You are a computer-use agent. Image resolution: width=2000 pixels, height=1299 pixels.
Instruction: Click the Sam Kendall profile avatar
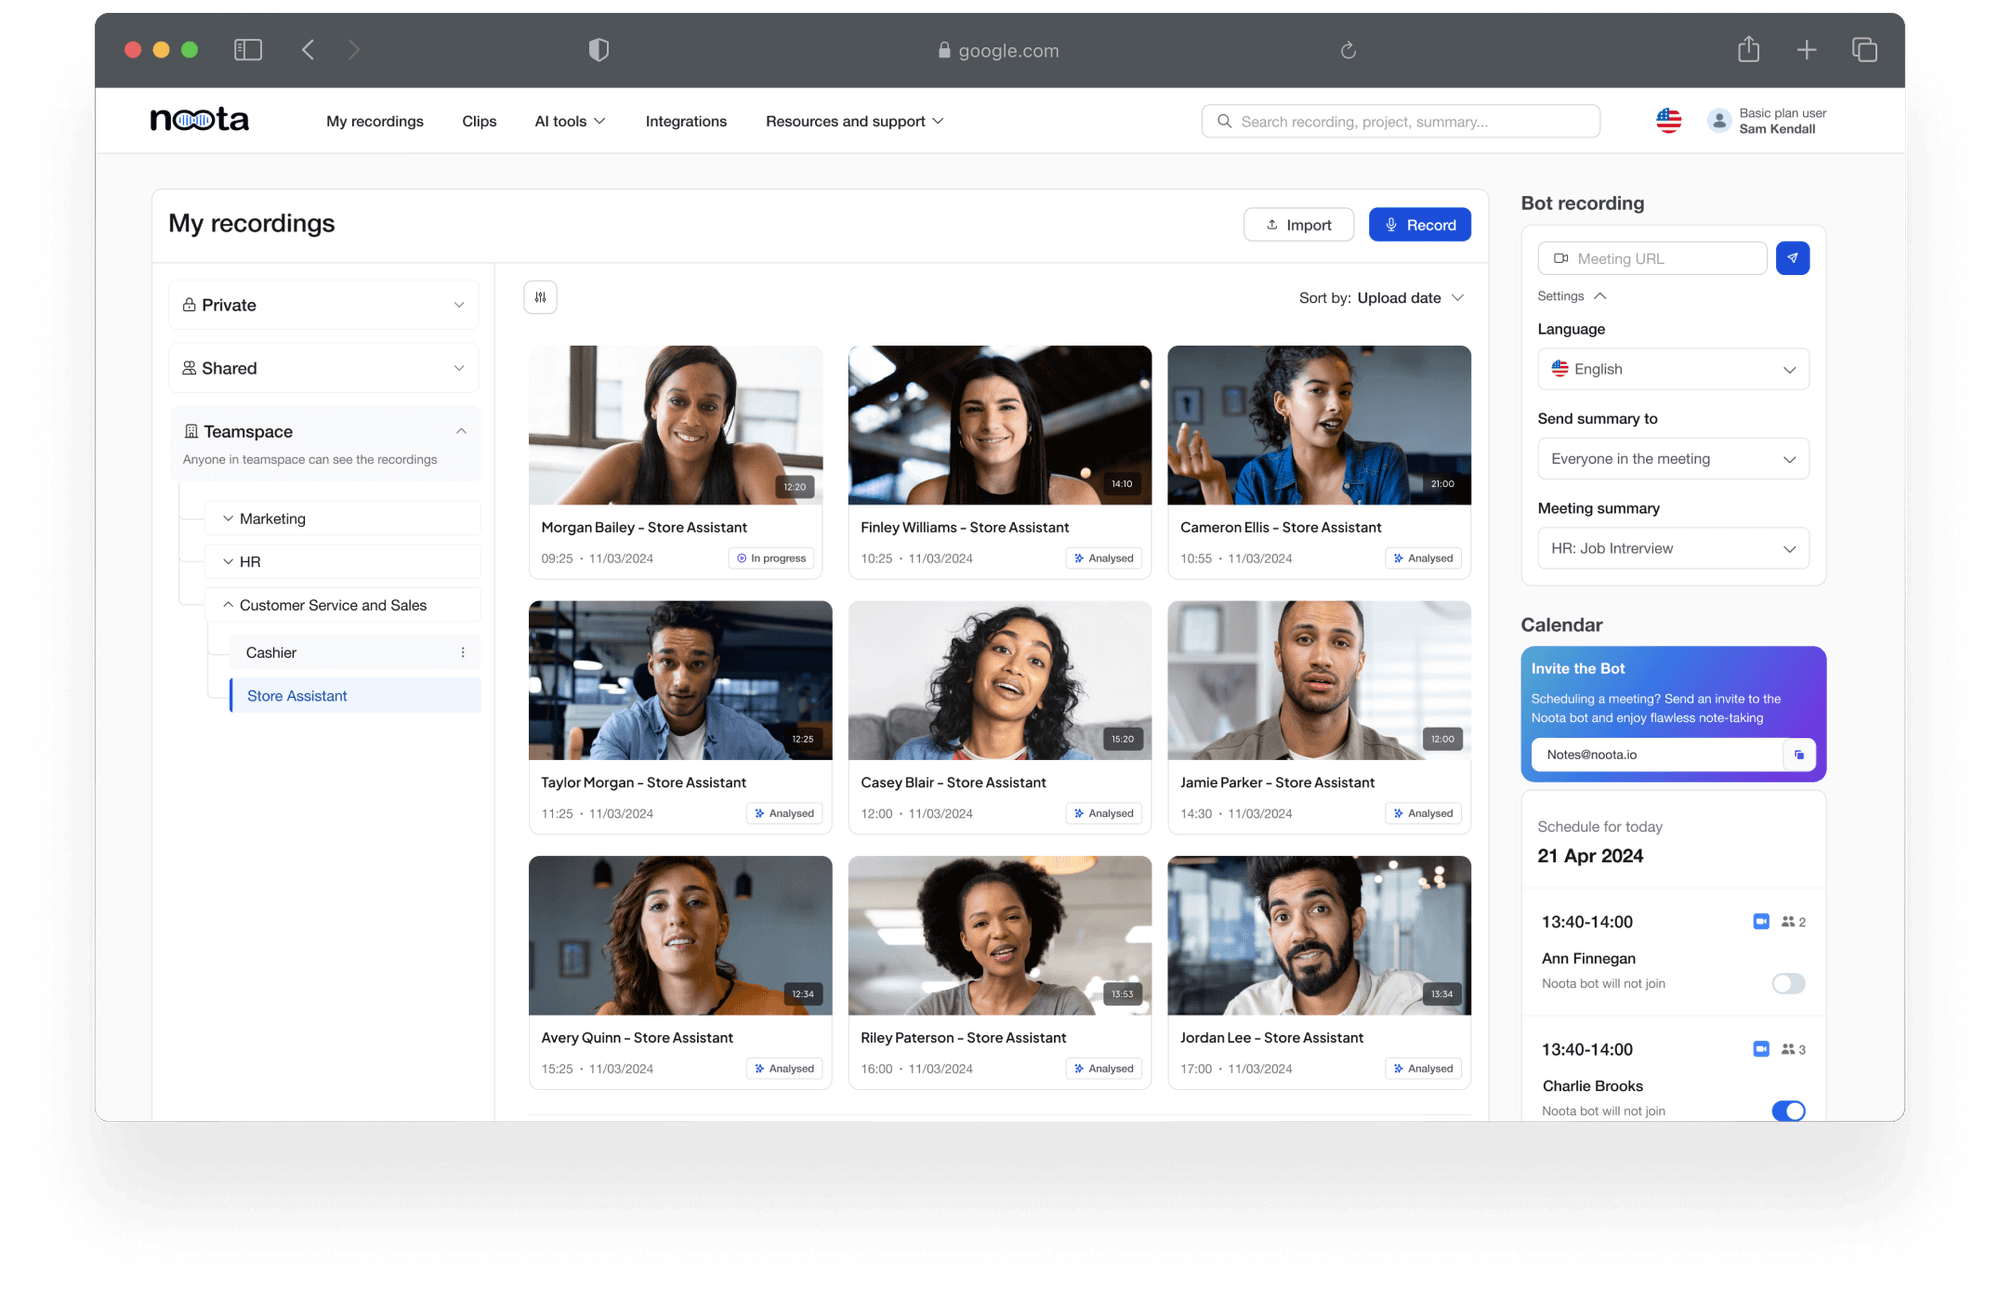pyautogui.click(x=1718, y=121)
